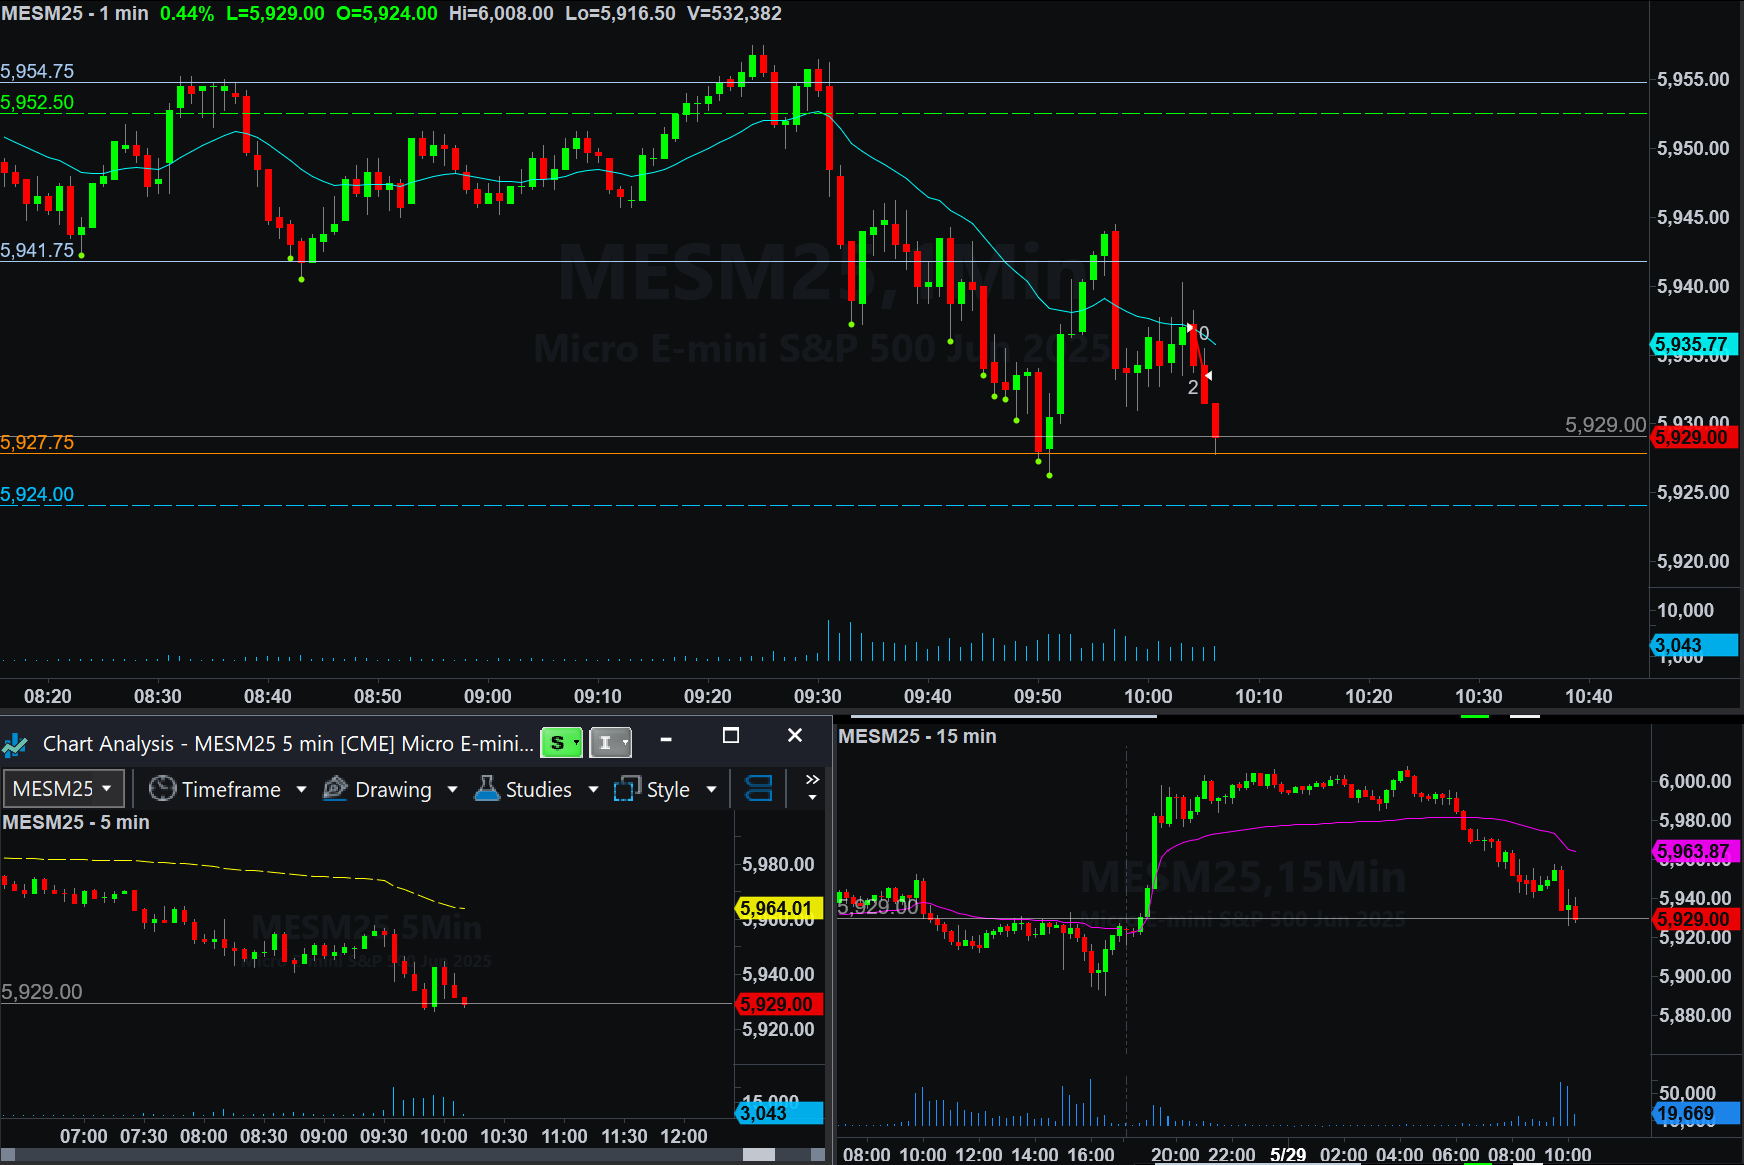Open the Drawing menu
The image size is (1744, 1165).
pyautogui.click(x=393, y=789)
